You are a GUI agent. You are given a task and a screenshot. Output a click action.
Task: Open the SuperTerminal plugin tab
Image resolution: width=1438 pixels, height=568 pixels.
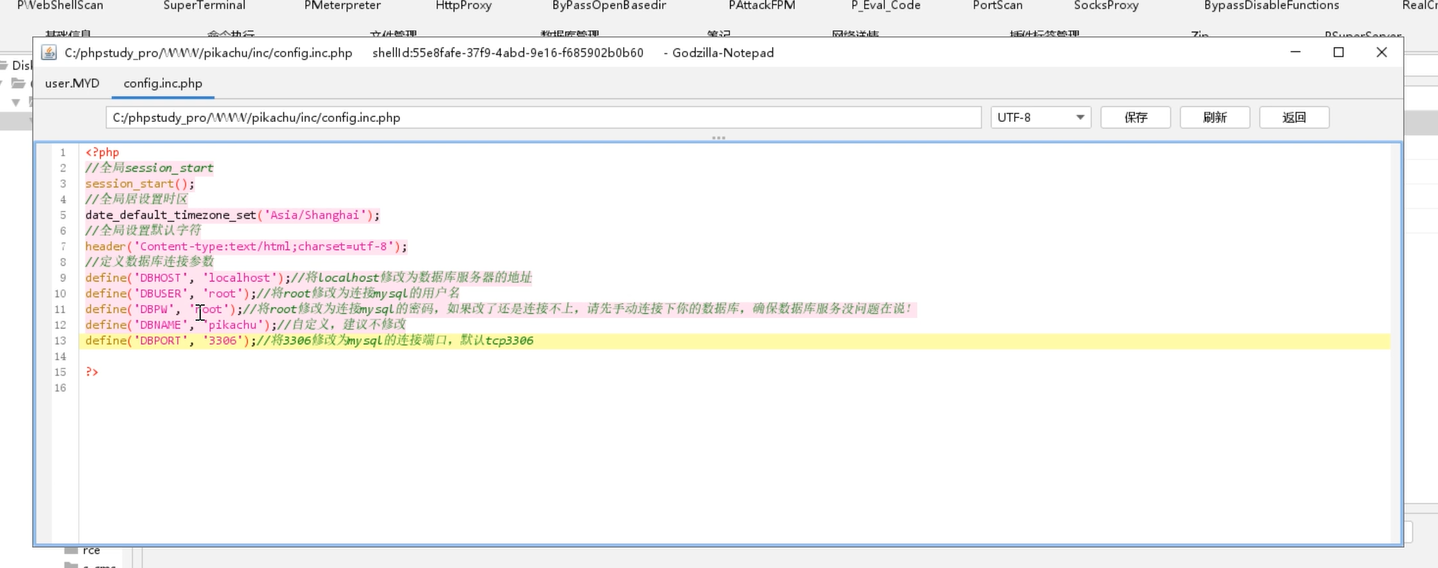tap(204, 6)
